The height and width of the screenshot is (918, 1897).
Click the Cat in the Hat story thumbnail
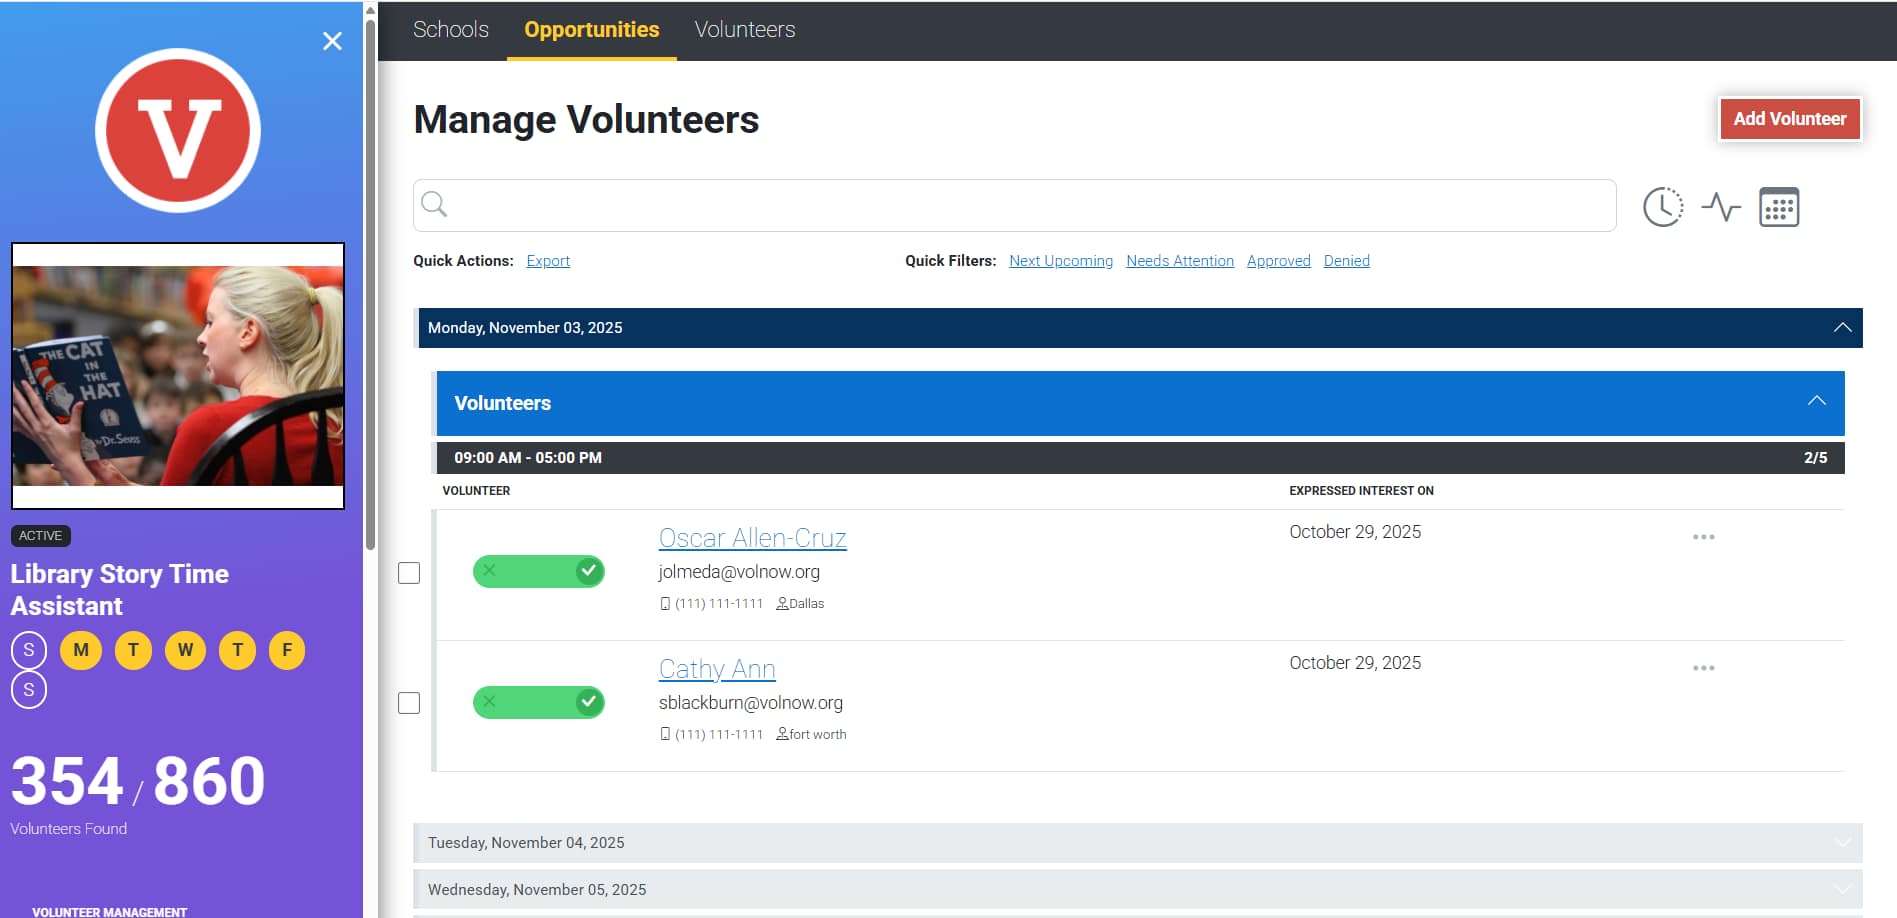point(178,375)
